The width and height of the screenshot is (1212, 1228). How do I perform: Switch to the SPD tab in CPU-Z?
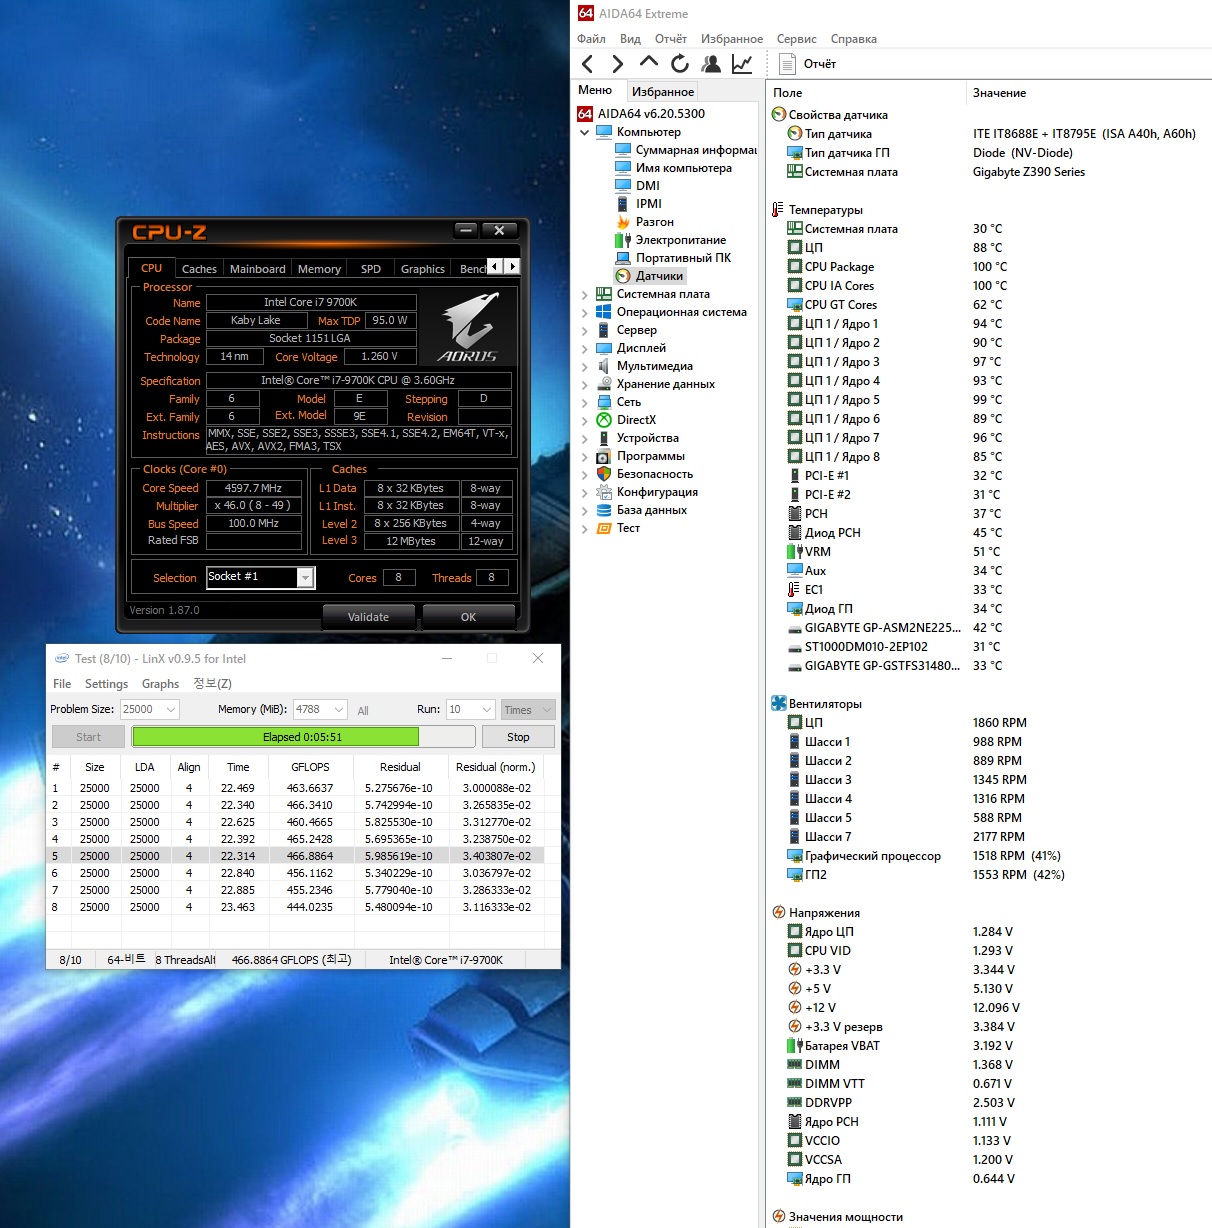[x=371, y=269]
